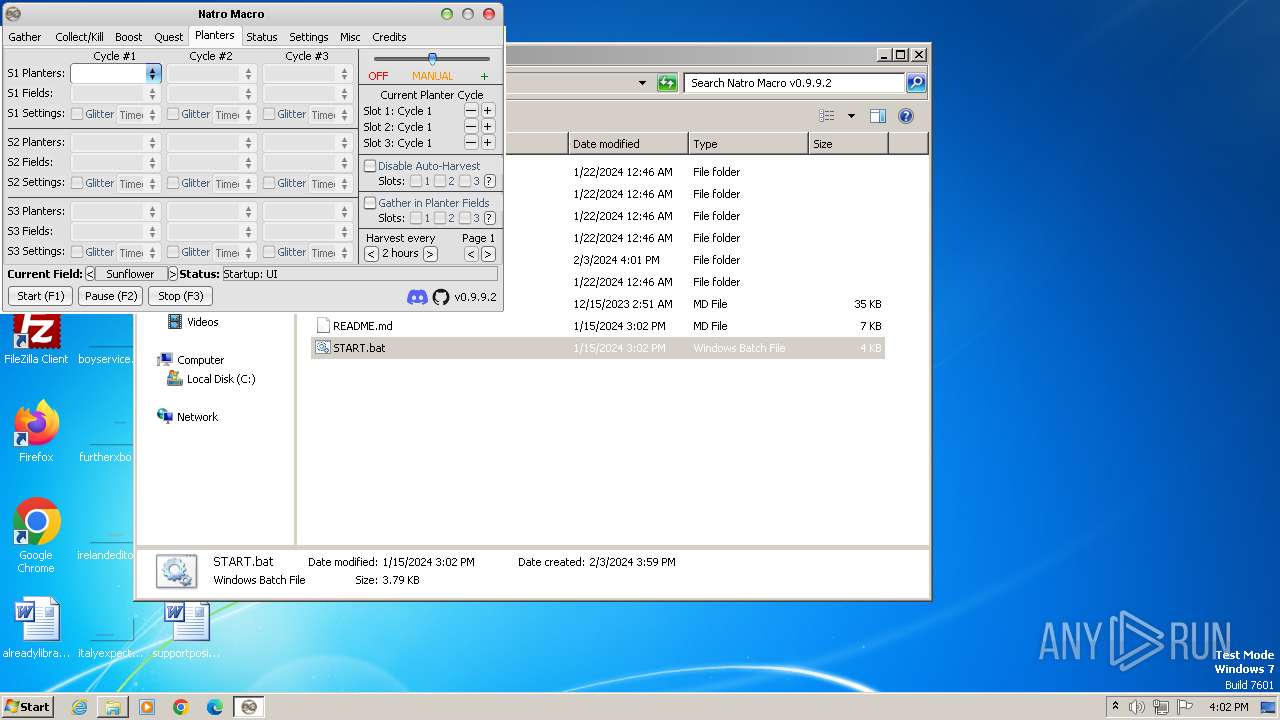Click the Stop (F3) button
The width and height of the screenshot is (1280, 720).
coord(181,296)
